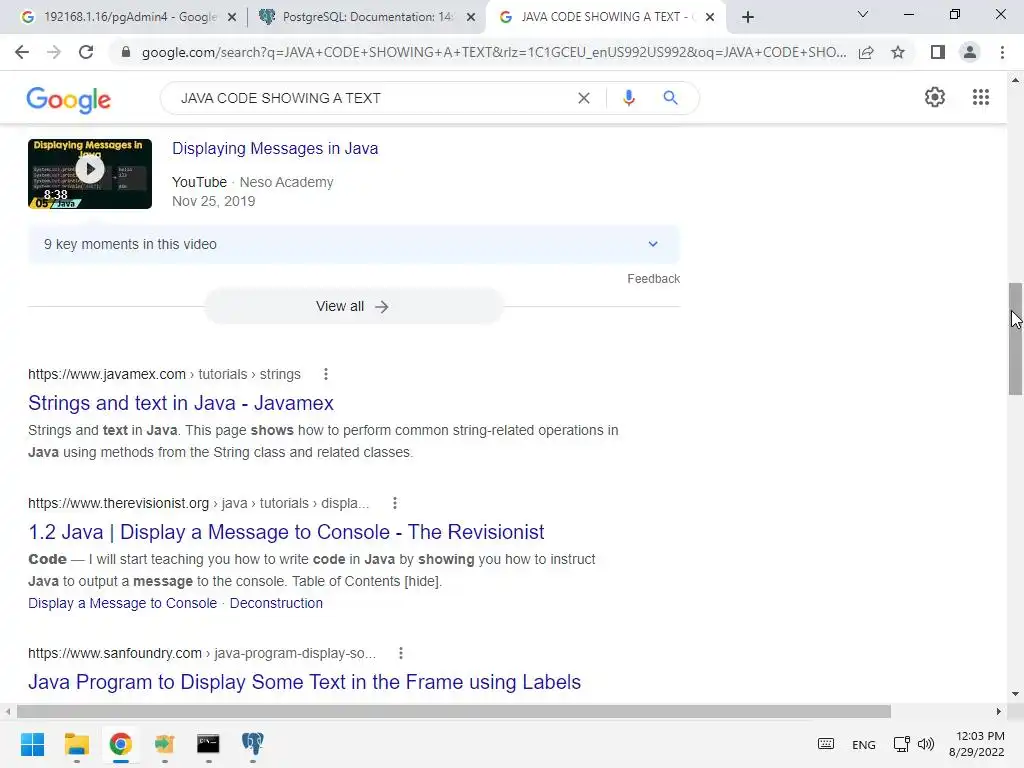The height and width of the screenshot is (768, 1024).
Task: Open a new browser tab
Action: click(x=748, y=17)
